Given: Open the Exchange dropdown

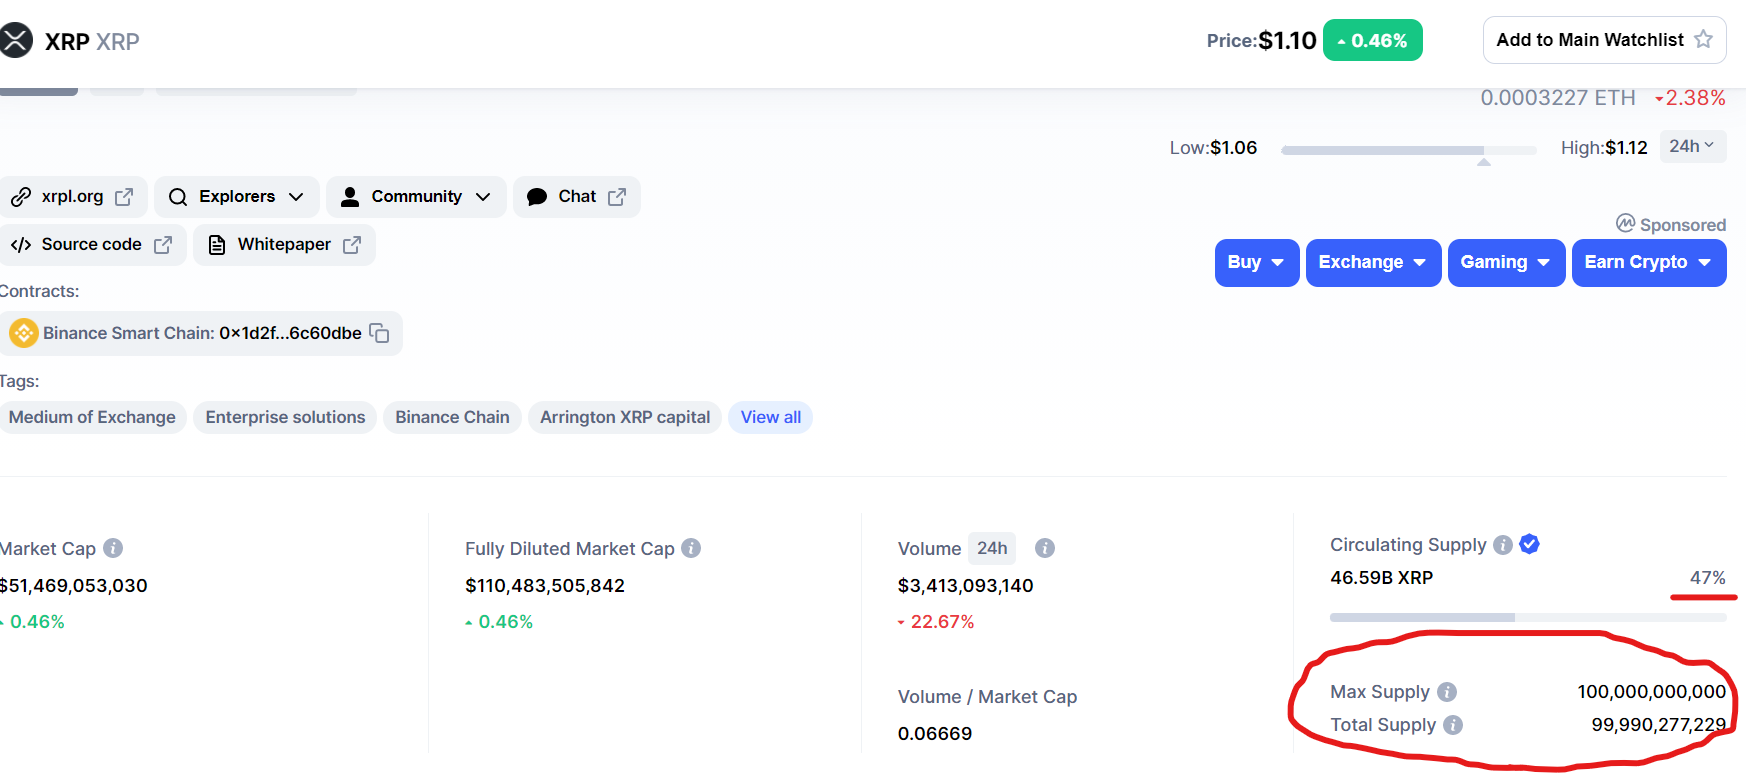Looking at the screenshot, I should [x=1373, y=263].
